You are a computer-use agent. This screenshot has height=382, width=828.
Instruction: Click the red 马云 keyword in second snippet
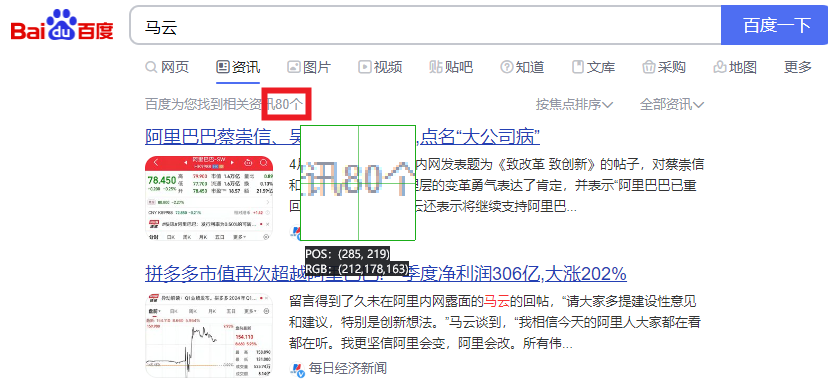click(496, 302)
